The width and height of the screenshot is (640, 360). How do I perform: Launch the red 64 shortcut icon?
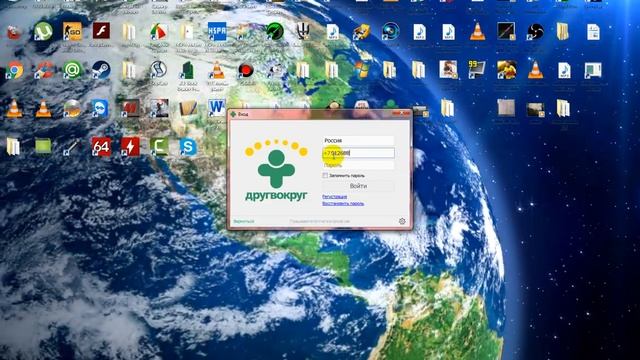101,147
